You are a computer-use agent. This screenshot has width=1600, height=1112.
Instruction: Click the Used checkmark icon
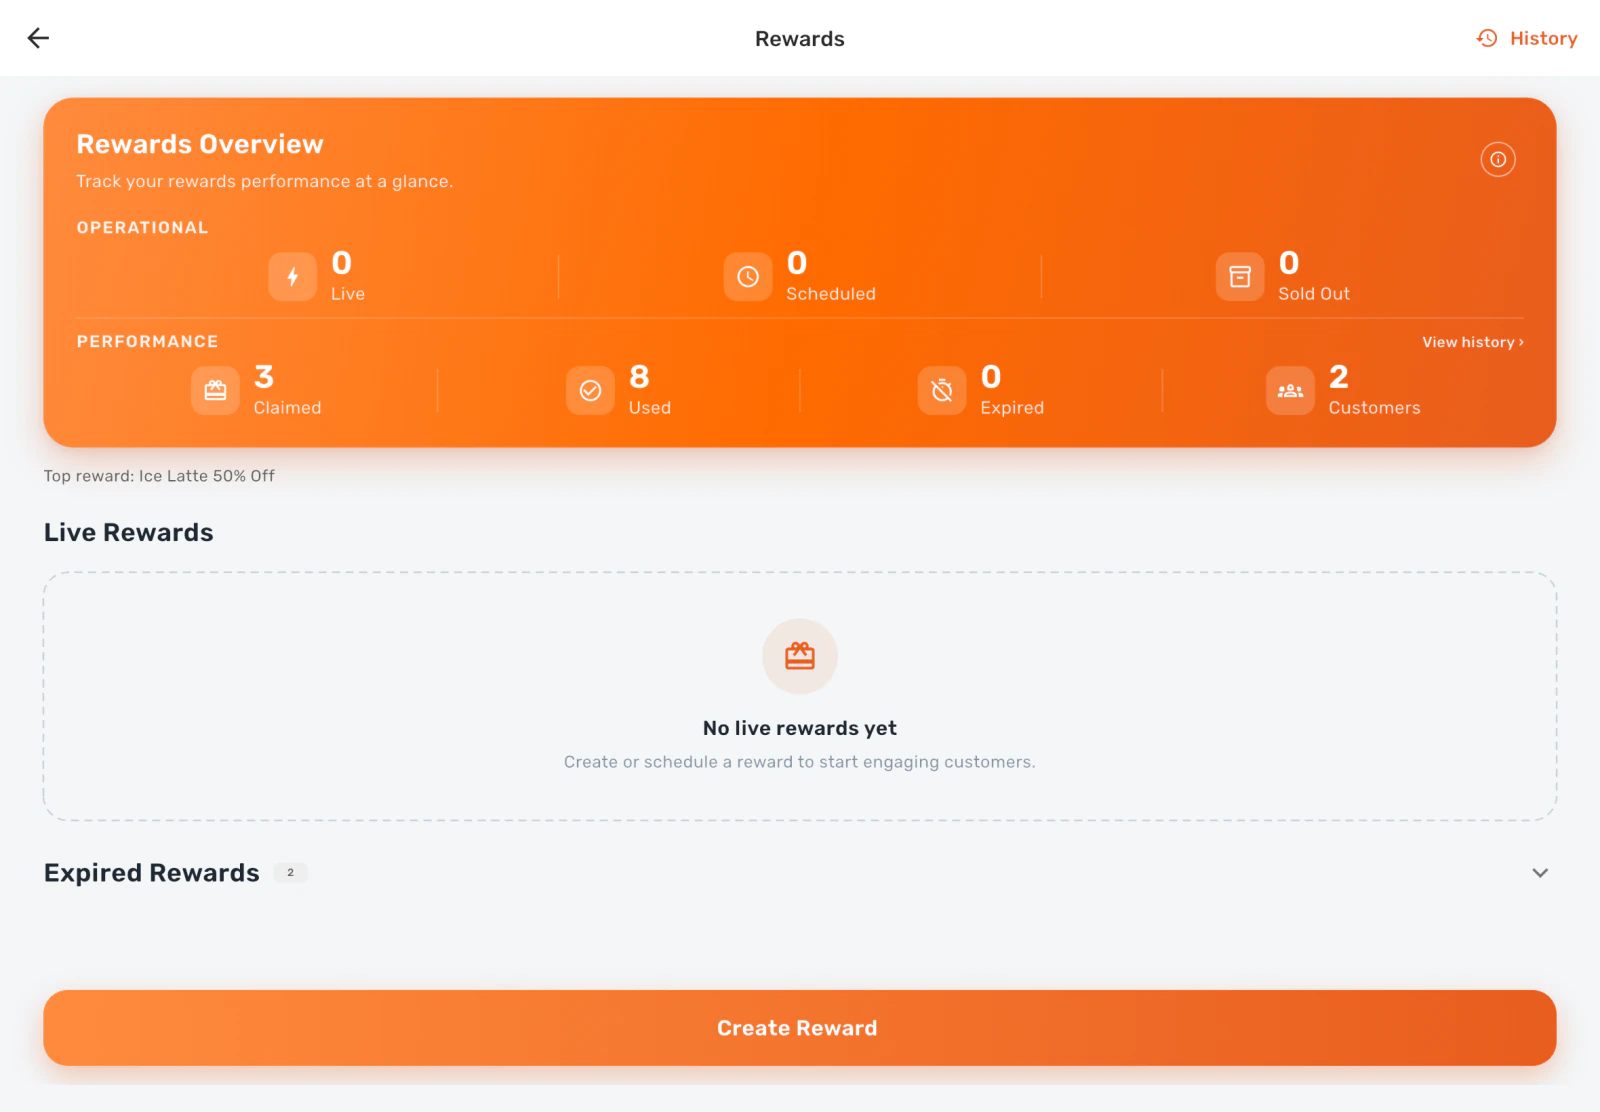pyautogui.click(x=590, y=390)
